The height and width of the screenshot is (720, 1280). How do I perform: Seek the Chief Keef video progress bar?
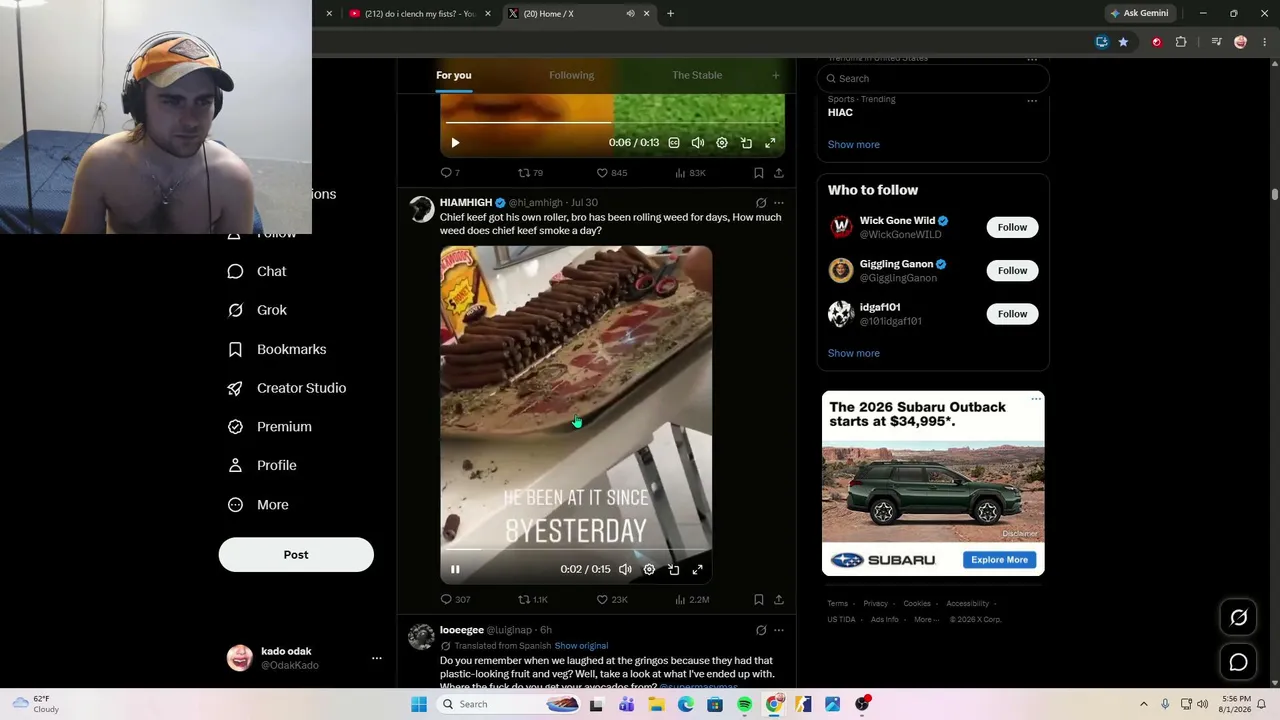tap(576, 549)
